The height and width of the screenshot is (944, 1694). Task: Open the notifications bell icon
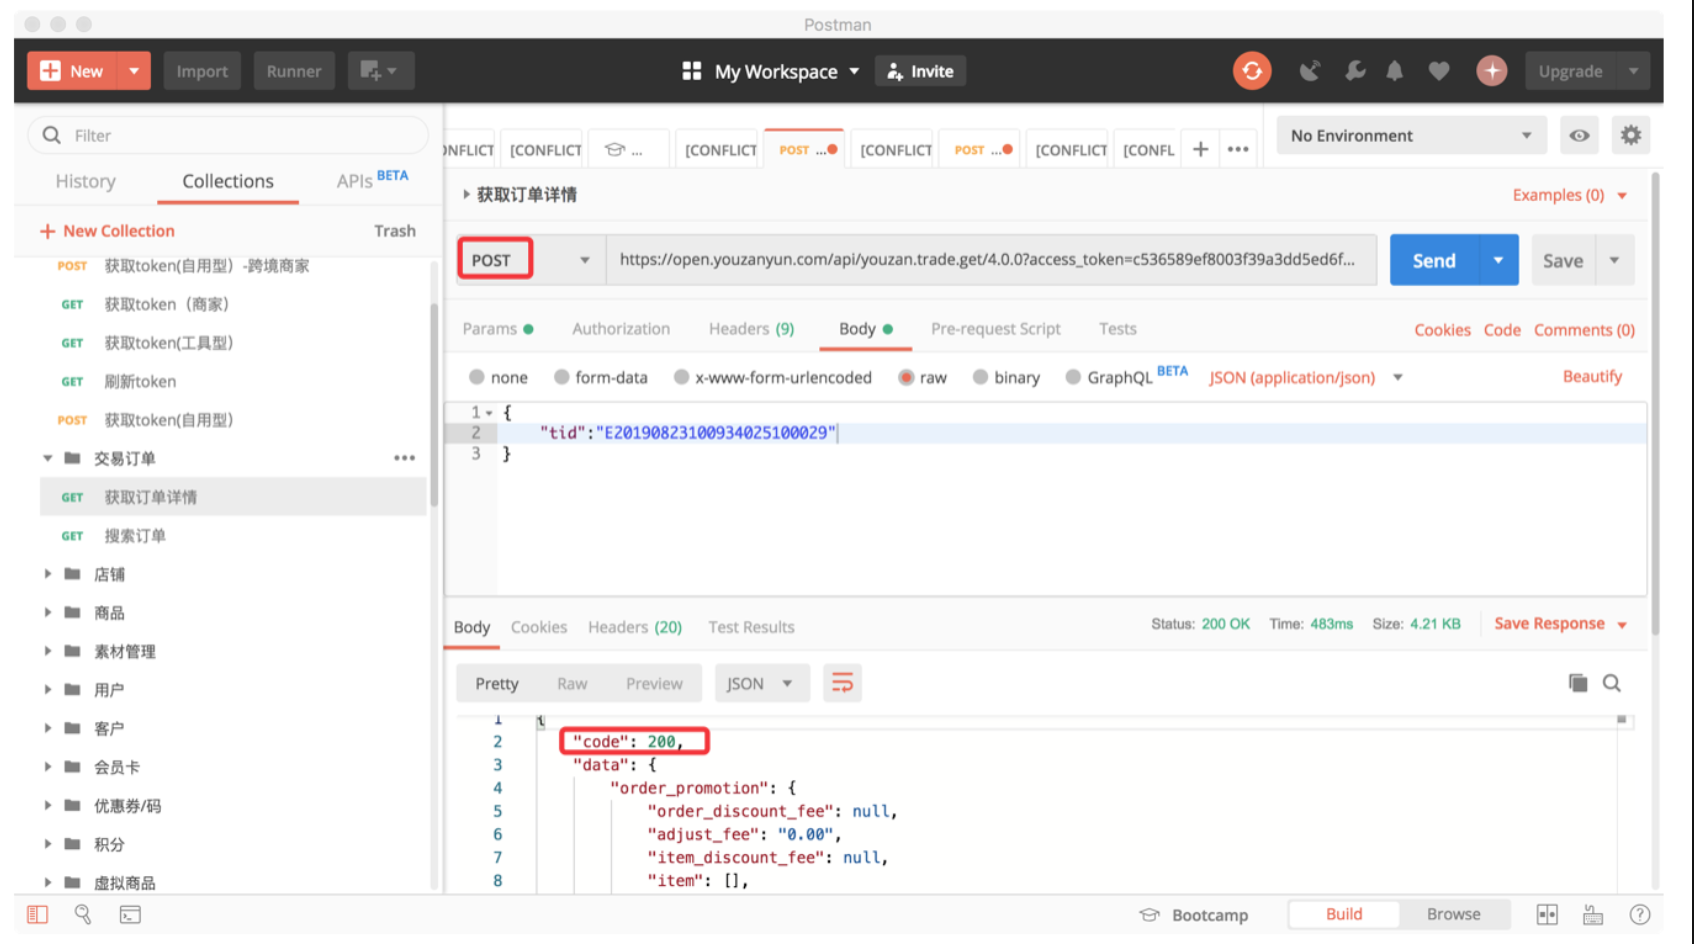[1395, 71]
